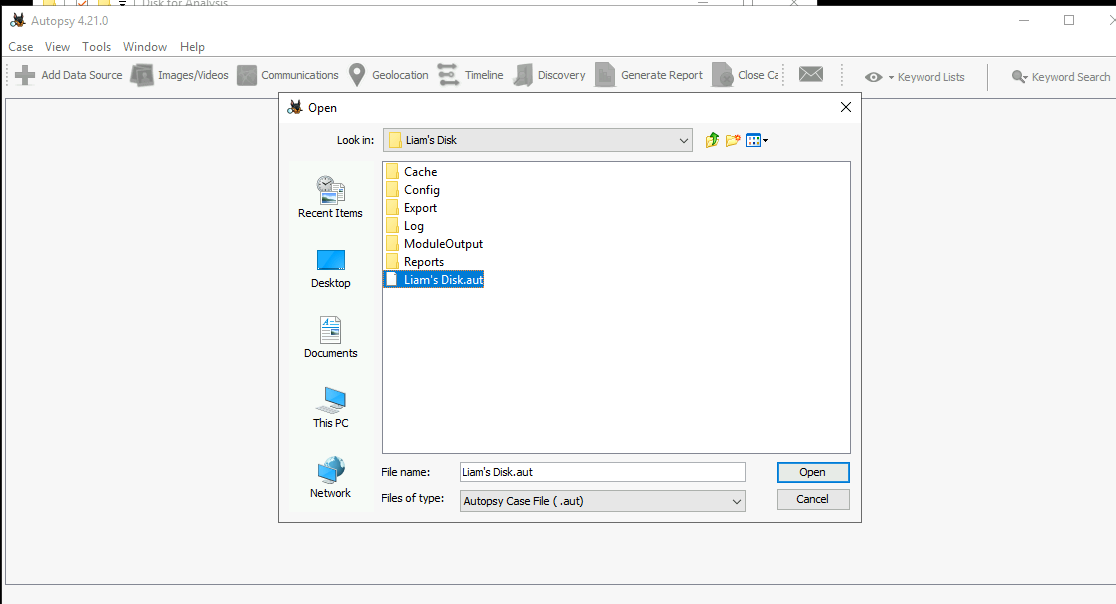Go to Network shortcut in dialog

[330, 477]
